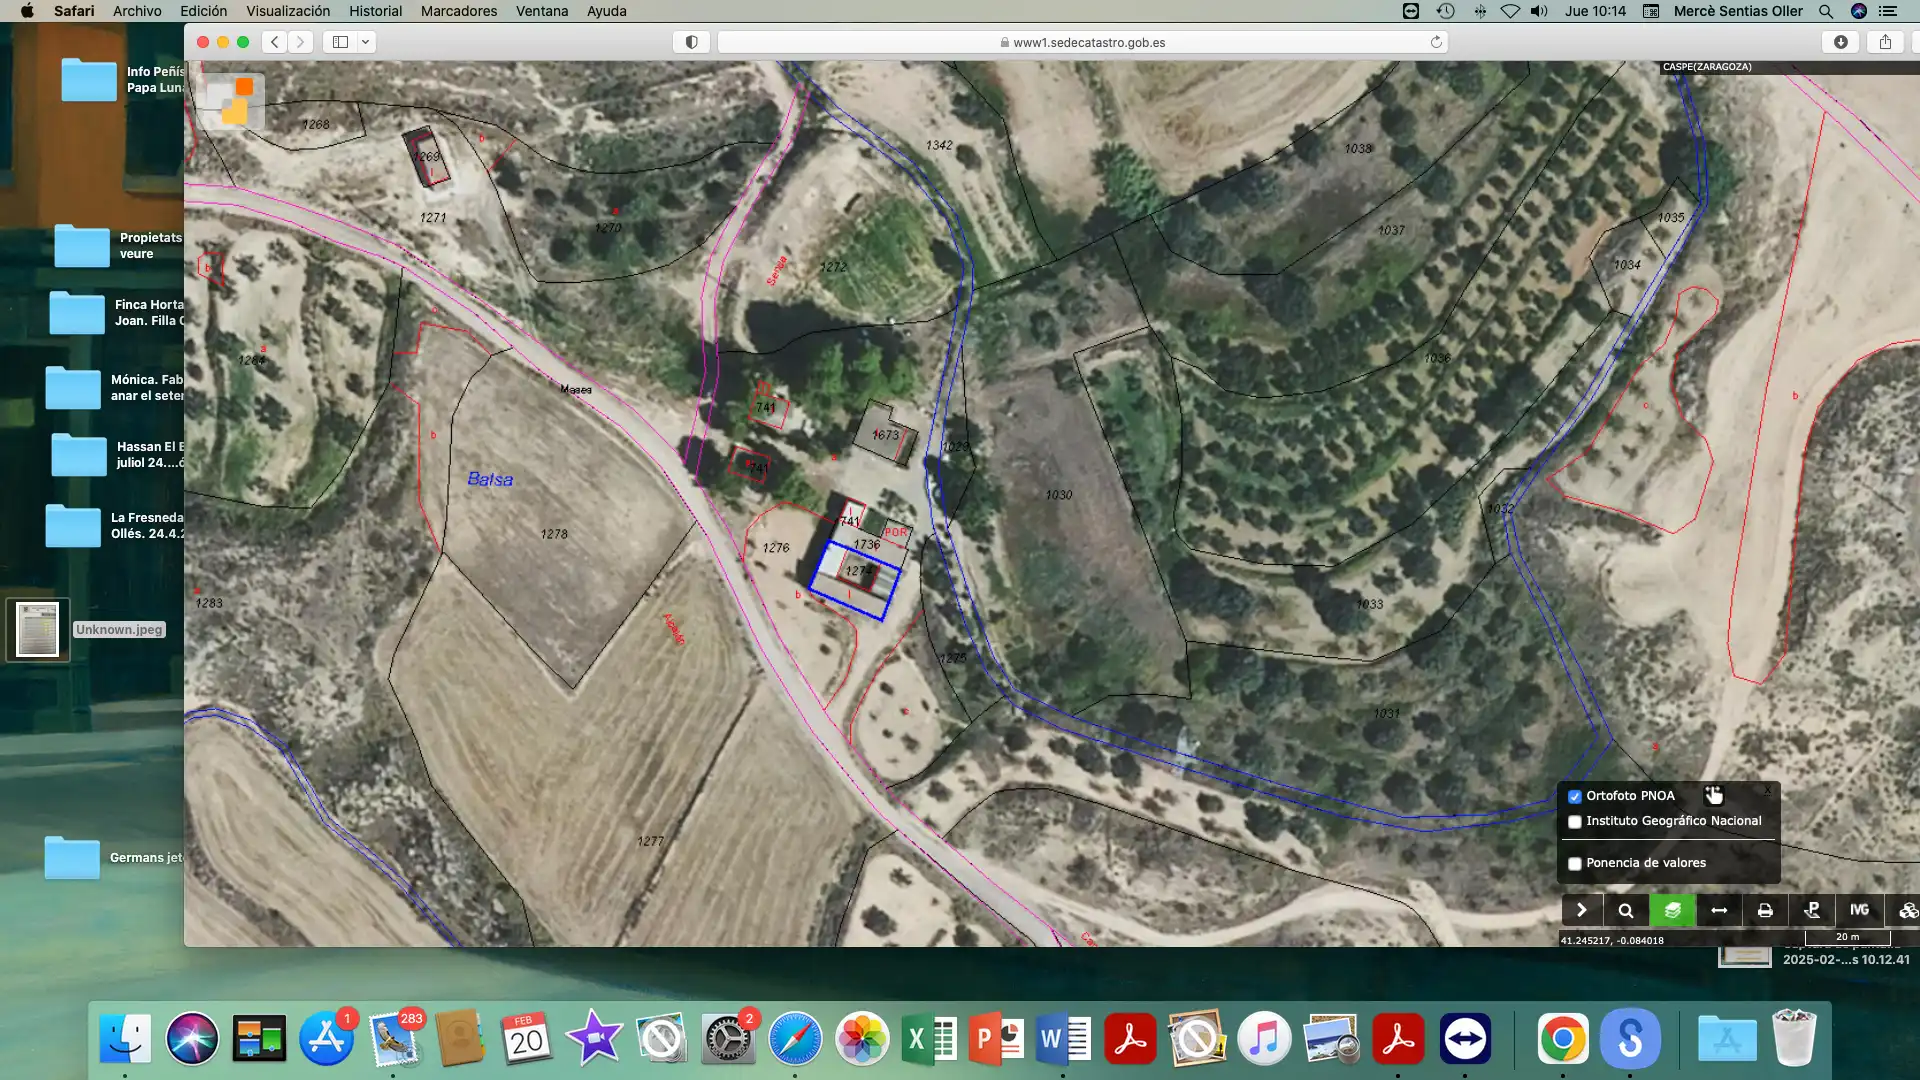The height and width of the screenshot is (1080, 1920).
Task: Select the distance measure tool
Action: (x=1719, y=910)
